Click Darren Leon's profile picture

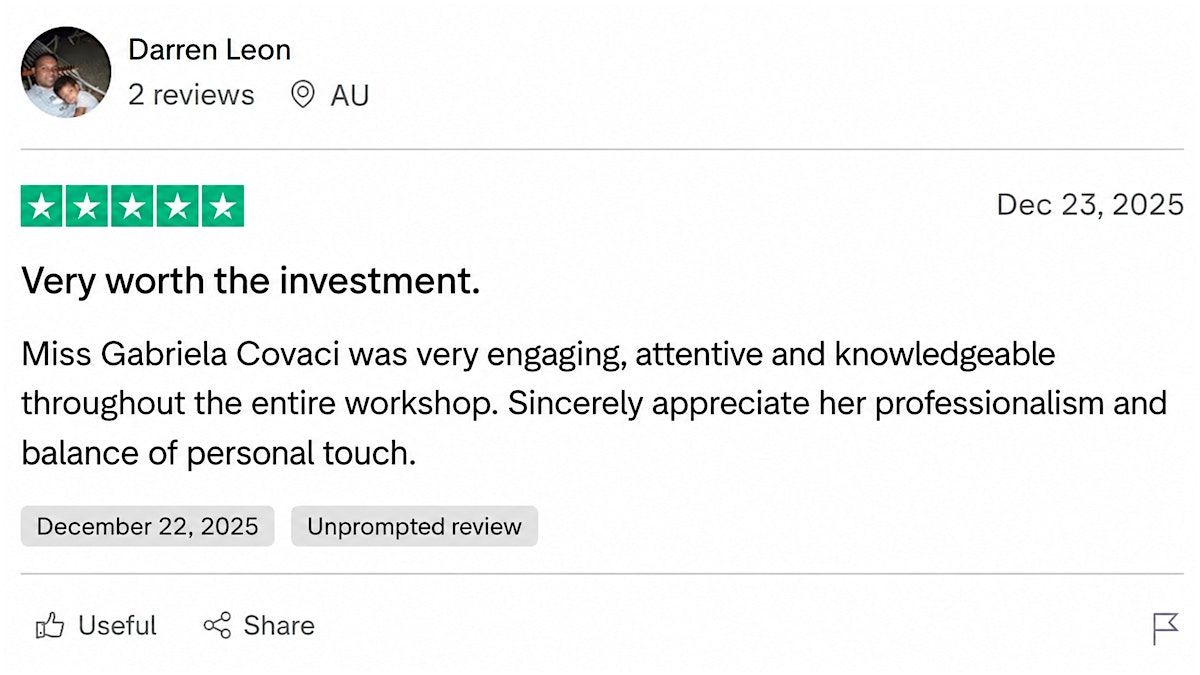click(x=66, y=72)
